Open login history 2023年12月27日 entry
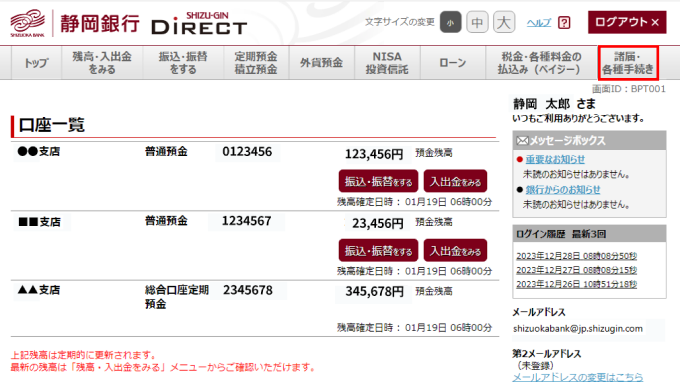 [x=576, y=270]
